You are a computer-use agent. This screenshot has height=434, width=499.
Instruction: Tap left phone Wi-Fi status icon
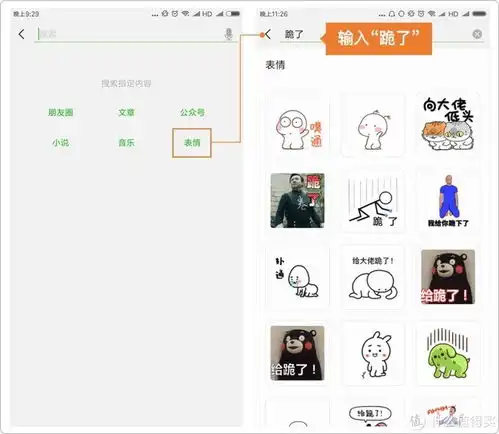click(185, 14)
